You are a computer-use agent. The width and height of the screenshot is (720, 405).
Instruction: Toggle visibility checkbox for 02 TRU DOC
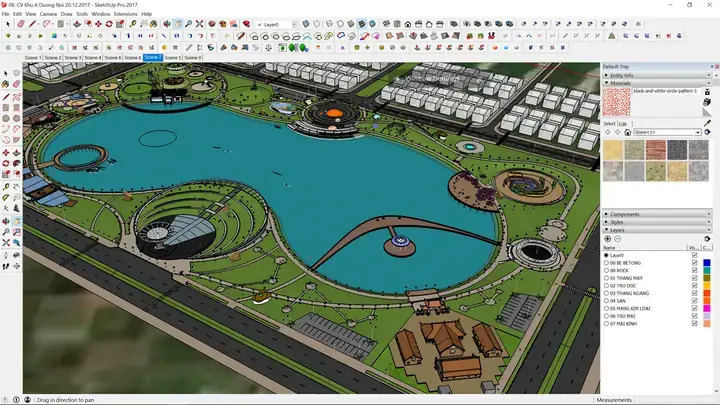point(694,286)
